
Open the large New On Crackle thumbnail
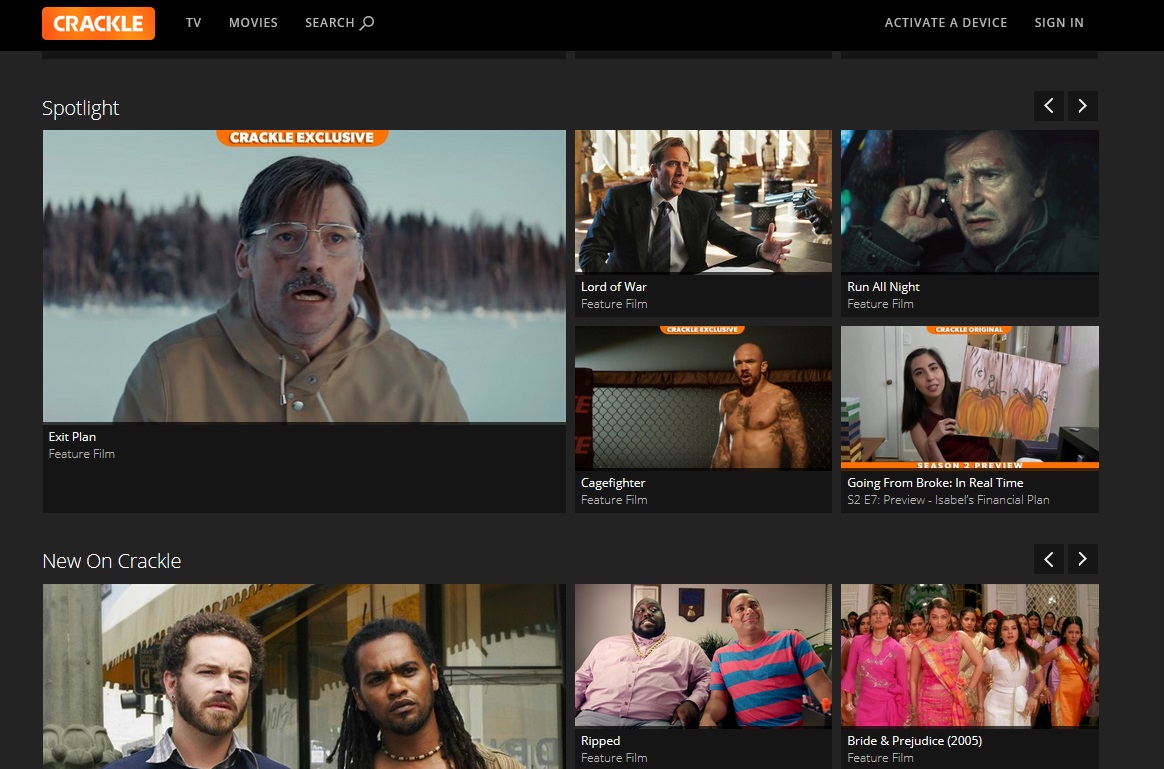tap(304, 676)
